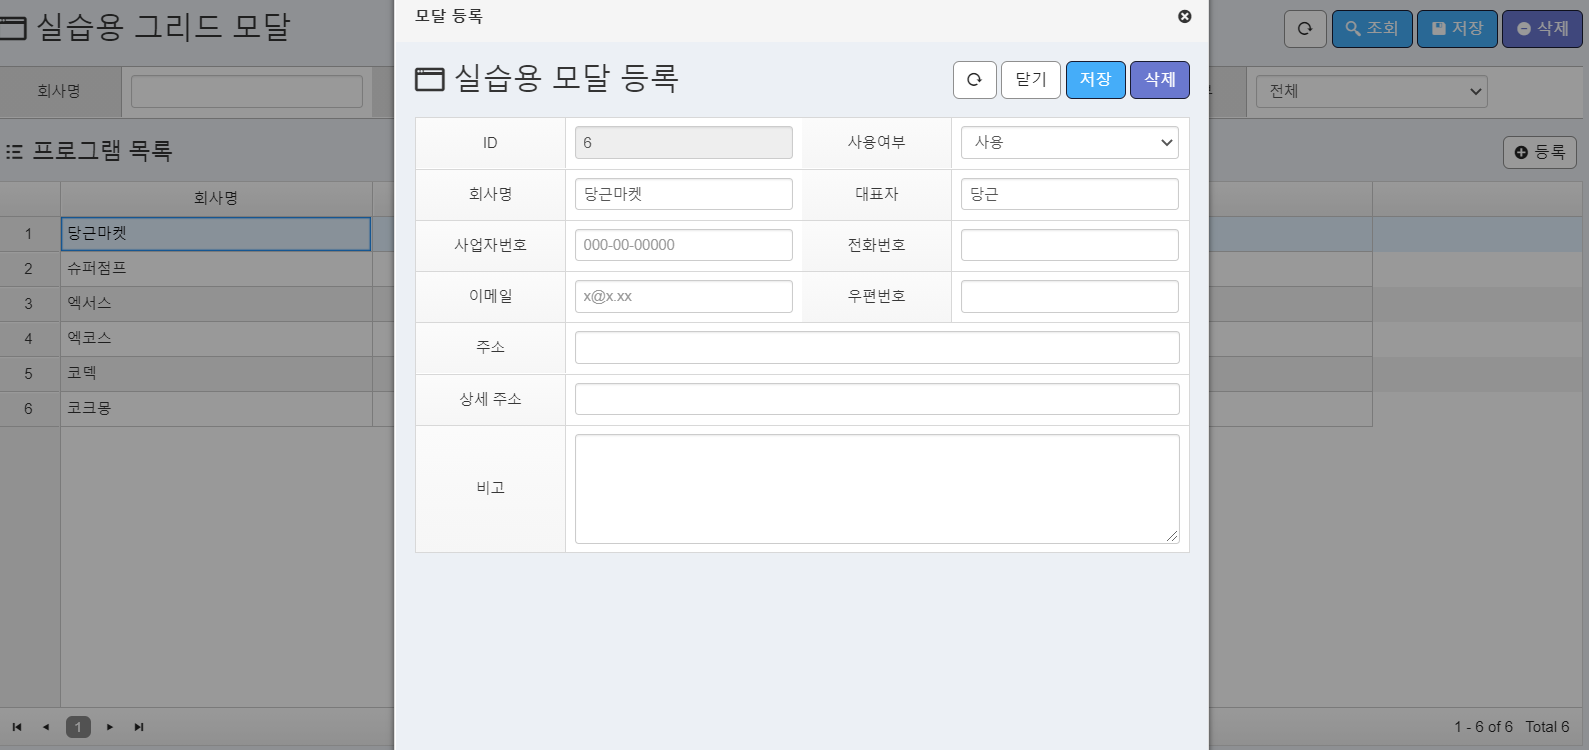Click the '1 - 6 of 6' pager text

1483,727
